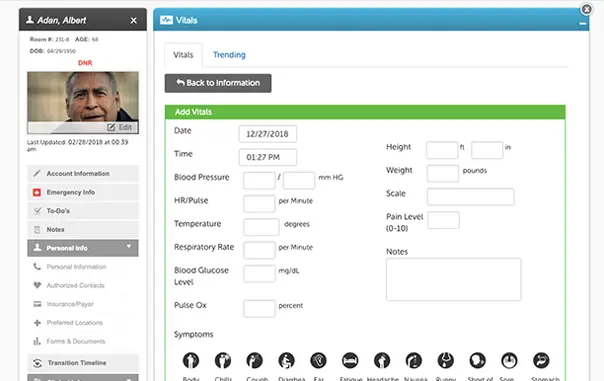Click the red DNR label
Viewport: 604px width, 381px height.
coord(85,63)
